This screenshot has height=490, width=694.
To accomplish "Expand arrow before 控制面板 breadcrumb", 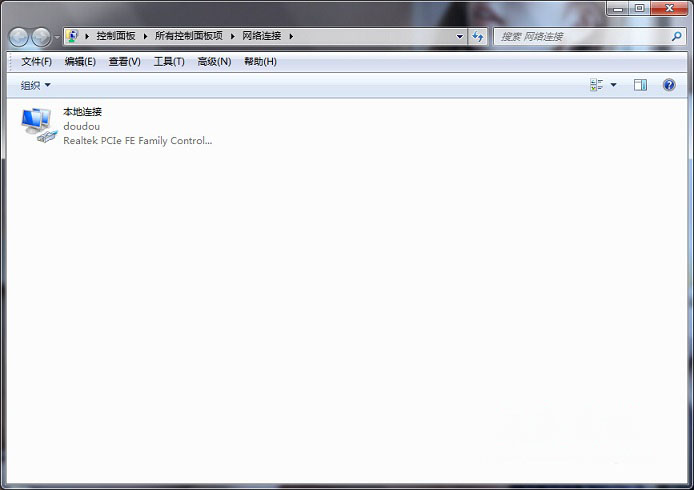I will click(87, 36).
